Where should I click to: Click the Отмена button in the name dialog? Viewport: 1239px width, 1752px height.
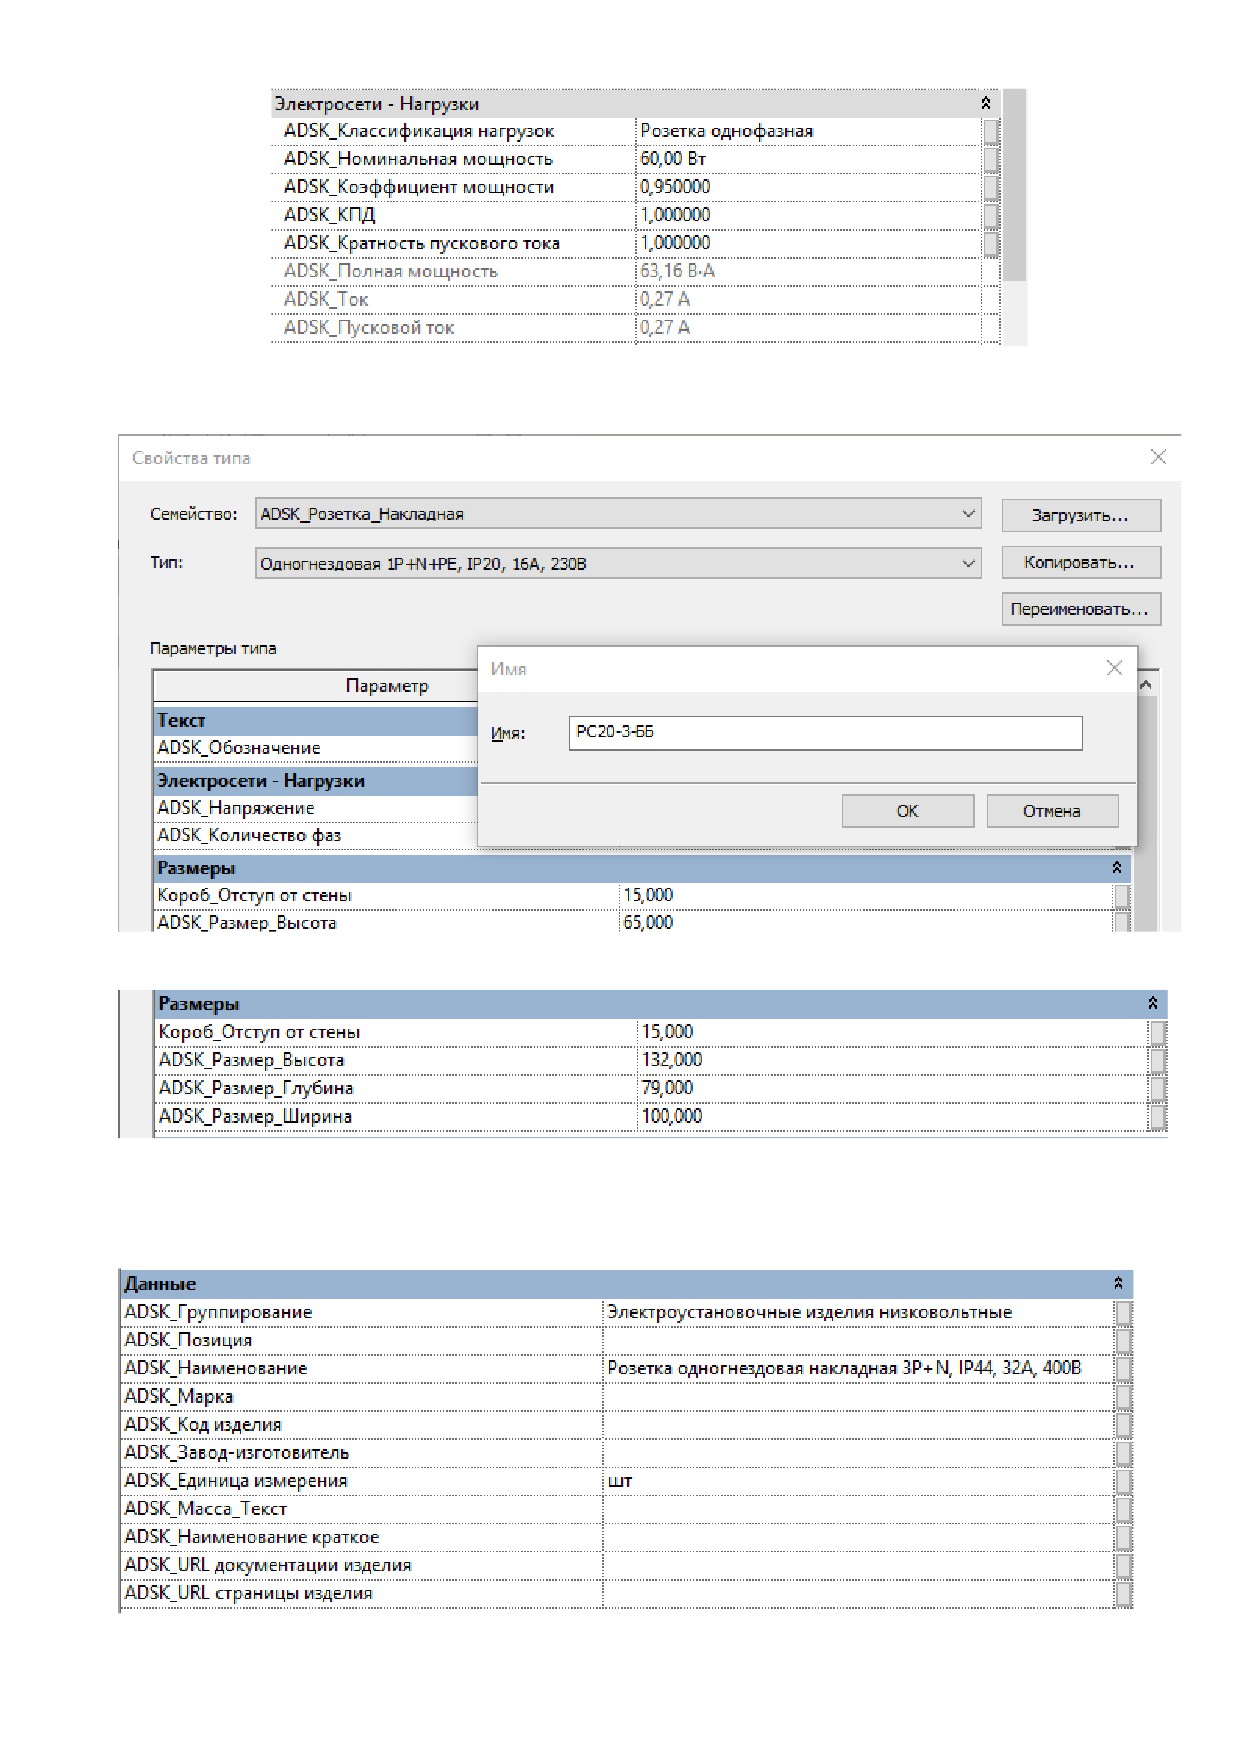click(x=1052, y=811)
